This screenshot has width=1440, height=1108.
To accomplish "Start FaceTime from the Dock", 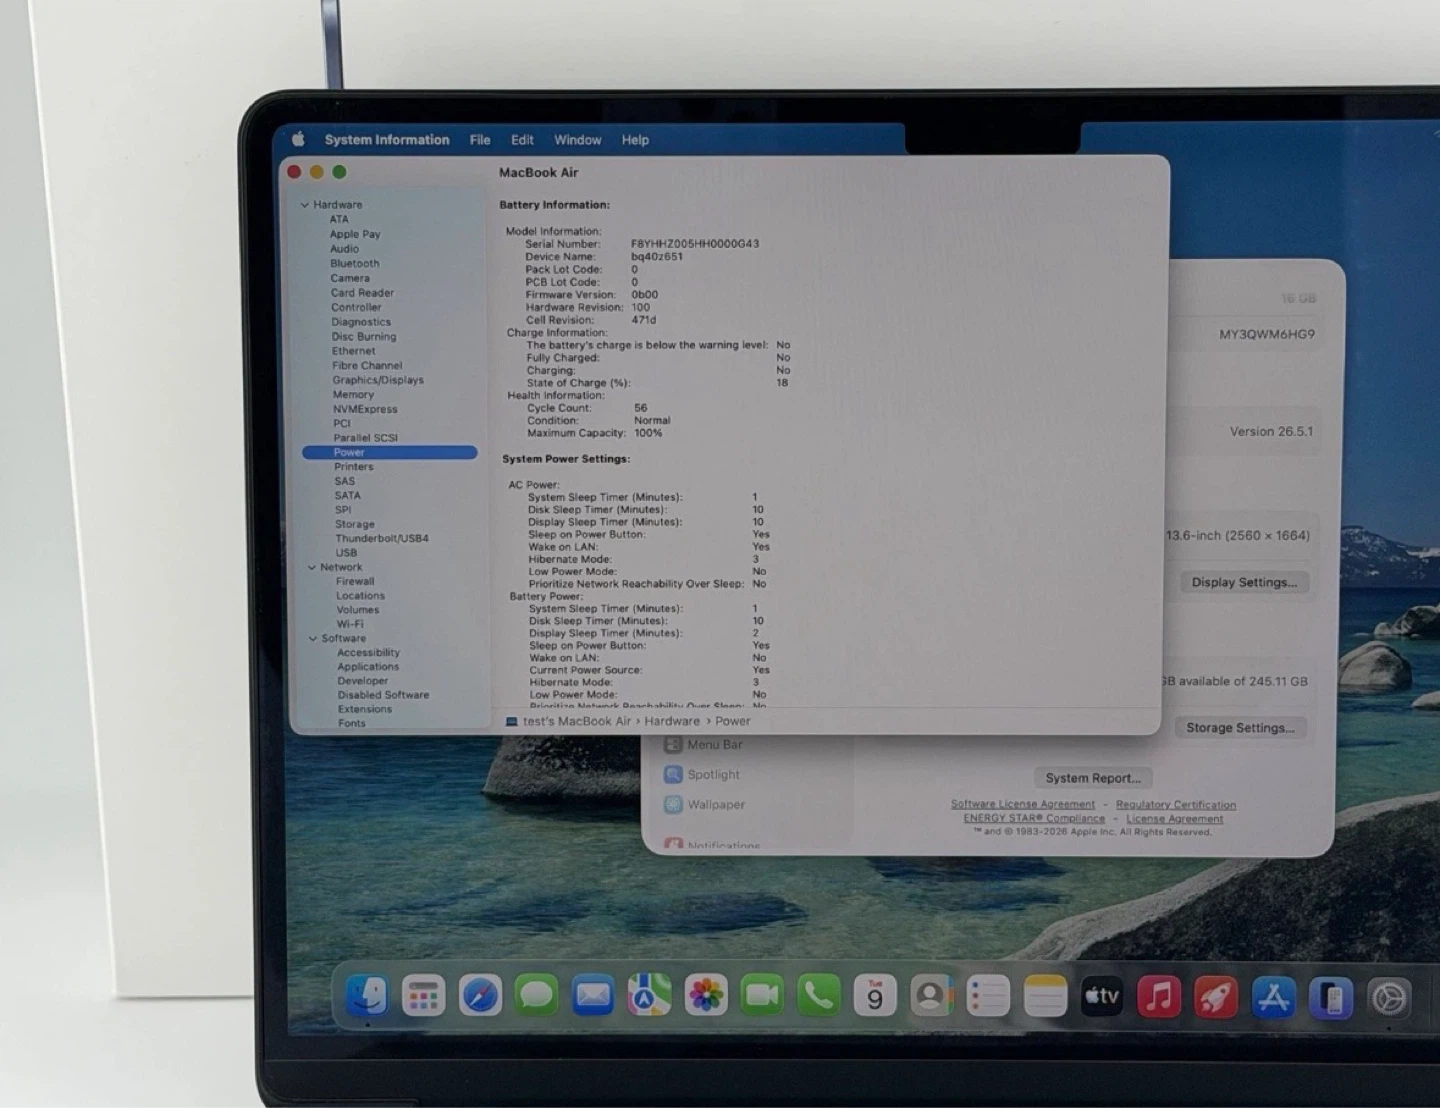I will coord(762,996).
